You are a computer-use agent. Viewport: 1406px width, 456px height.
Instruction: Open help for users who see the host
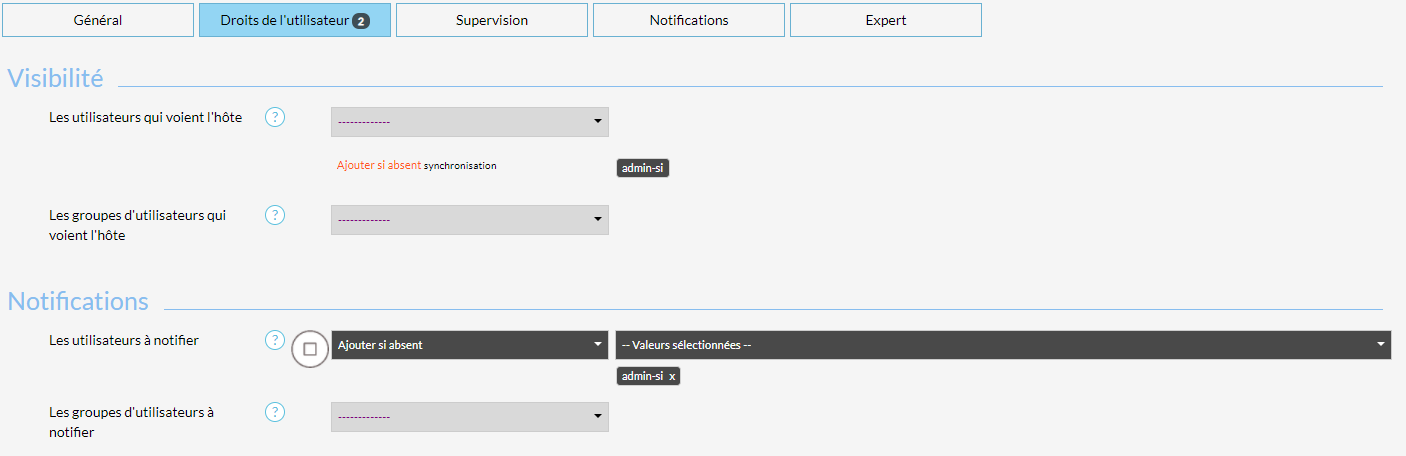click(275, 117)
